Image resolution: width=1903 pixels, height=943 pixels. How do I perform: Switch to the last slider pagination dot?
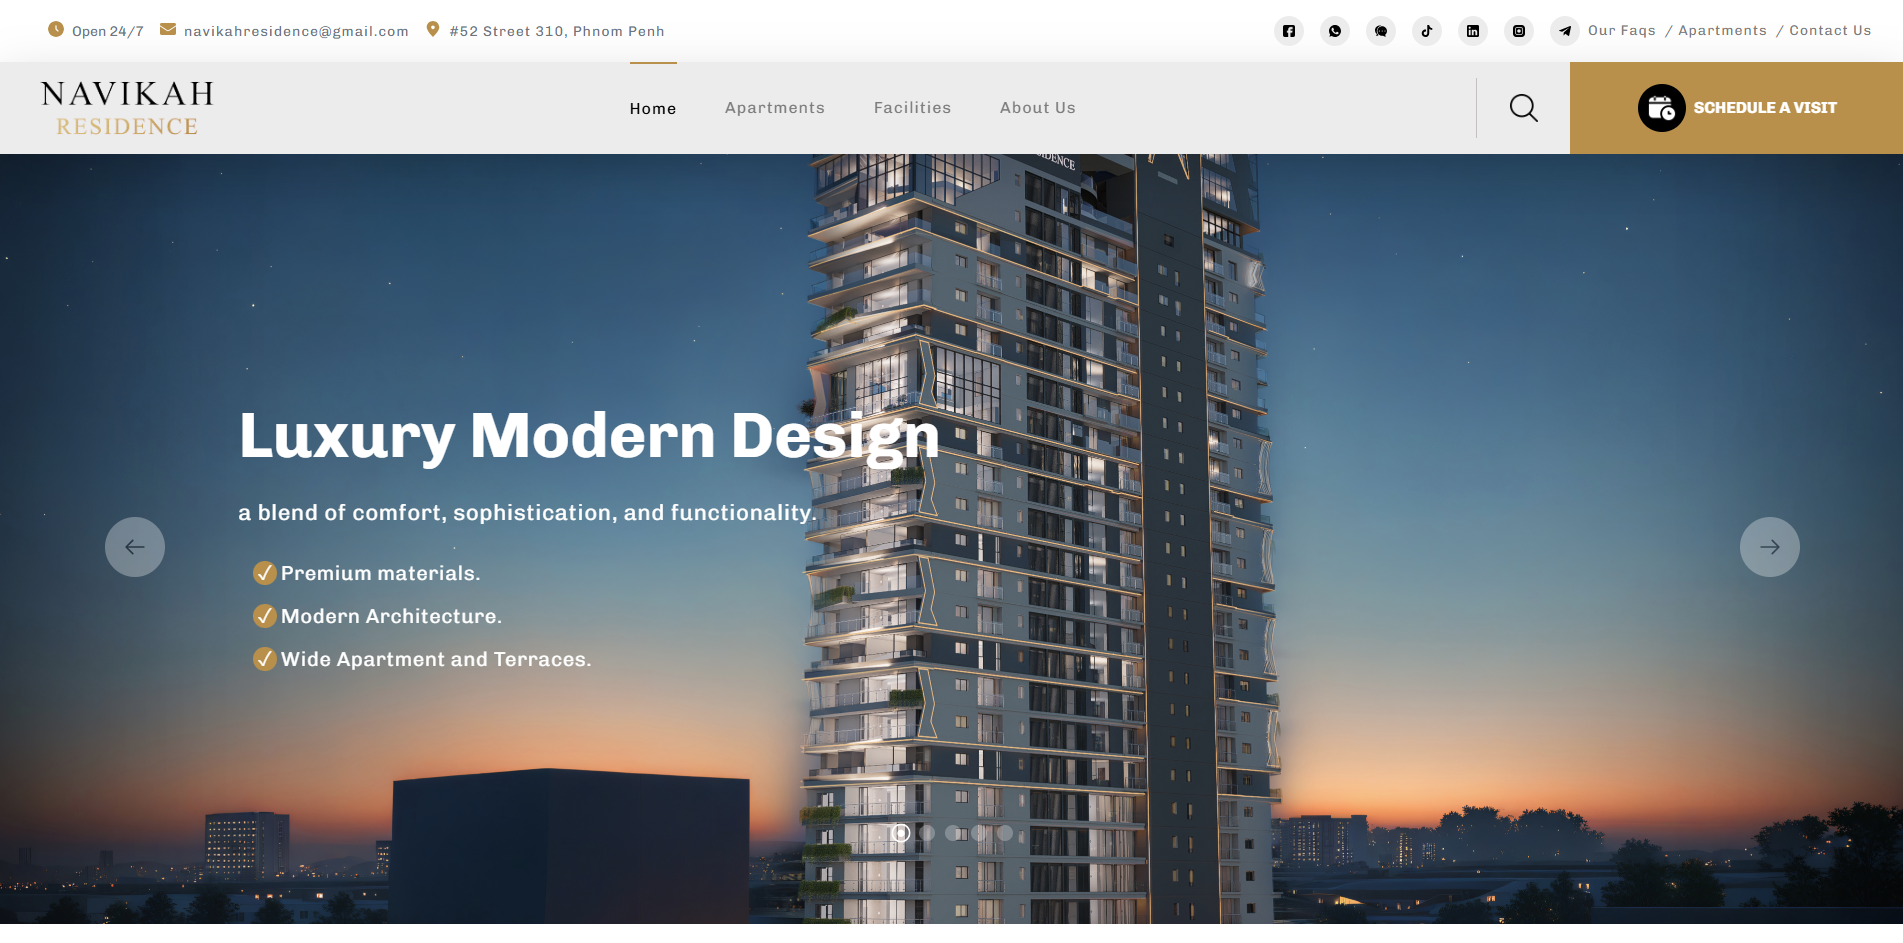(x=1005, y=833)
